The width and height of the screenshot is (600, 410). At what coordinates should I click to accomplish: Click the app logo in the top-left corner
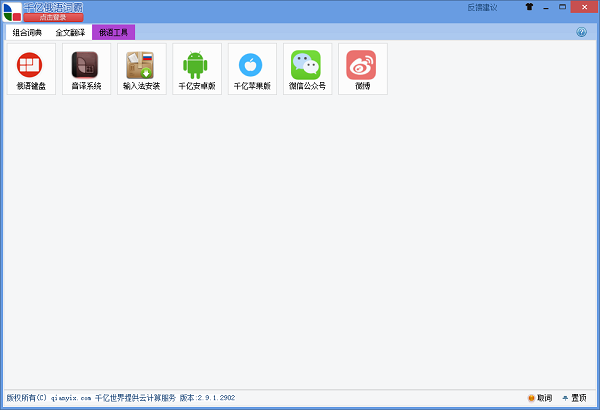click(x=11, y=11)
